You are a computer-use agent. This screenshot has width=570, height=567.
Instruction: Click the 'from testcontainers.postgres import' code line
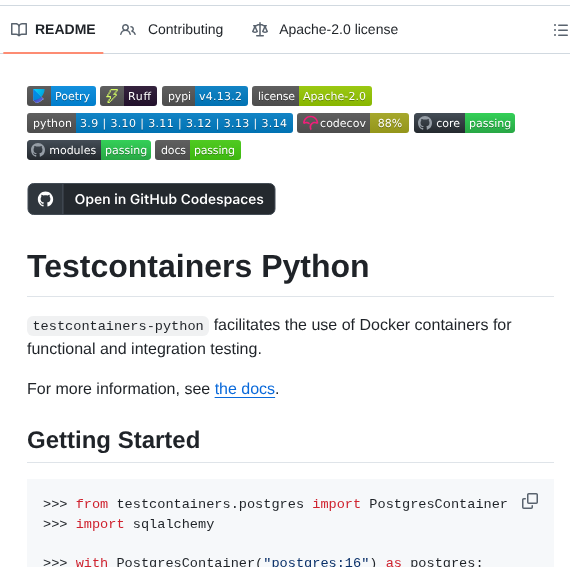click(x=275, y=504)
